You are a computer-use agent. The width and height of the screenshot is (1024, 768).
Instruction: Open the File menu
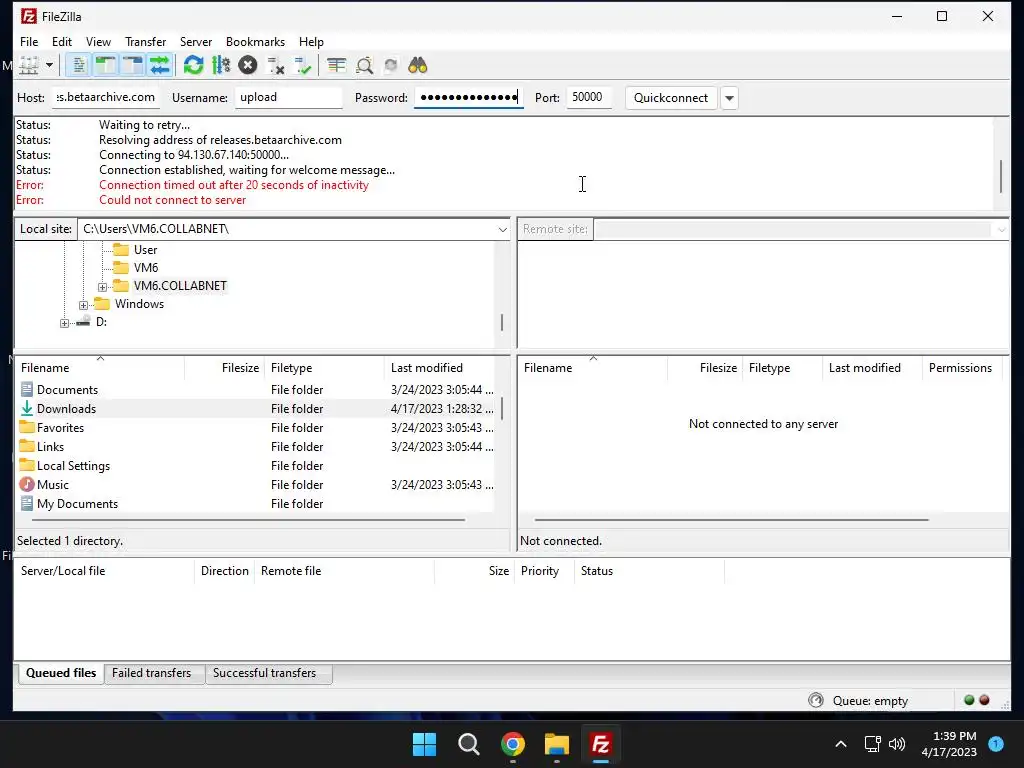pyautogui.click(x=29, y=42)
